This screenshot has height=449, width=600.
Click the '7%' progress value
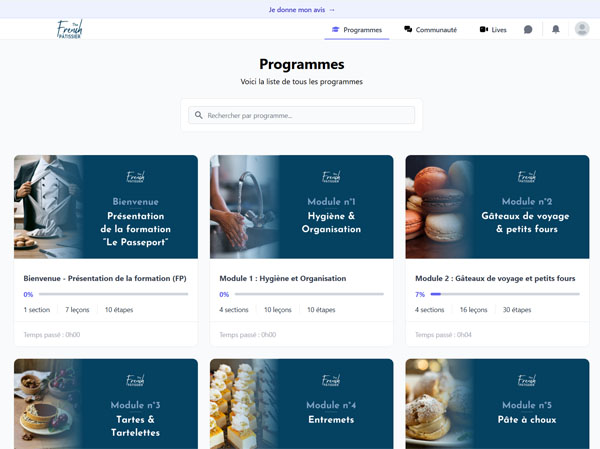(x=420, y=294)
